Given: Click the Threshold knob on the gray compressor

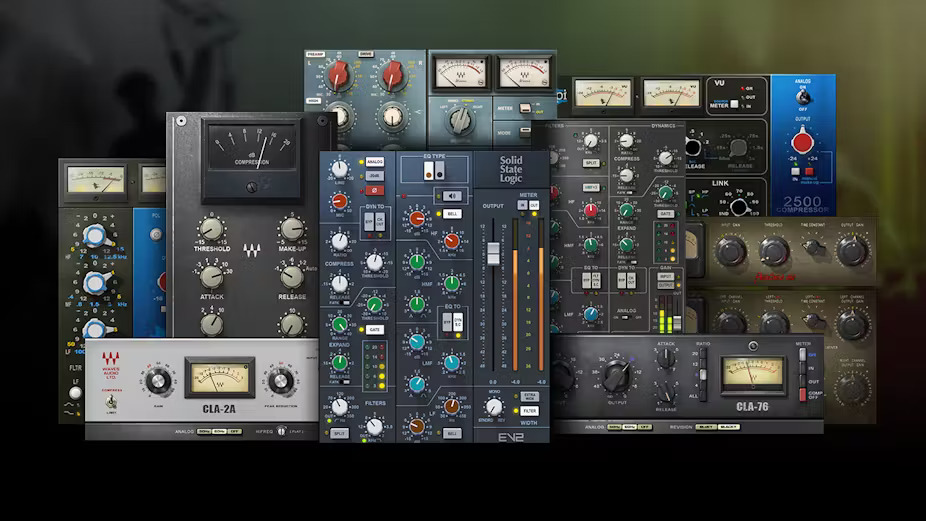Looking at the screenshot, I should [x=212, y=231].
